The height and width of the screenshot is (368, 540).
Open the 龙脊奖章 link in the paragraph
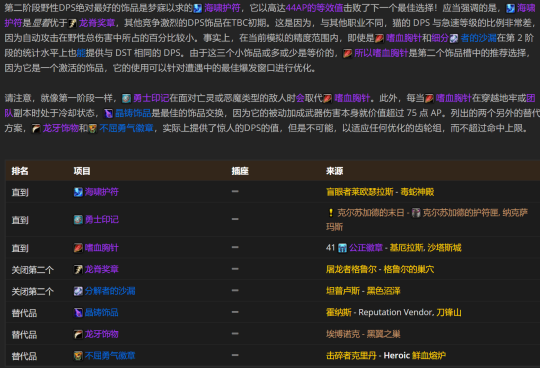[x=97, y=23]
